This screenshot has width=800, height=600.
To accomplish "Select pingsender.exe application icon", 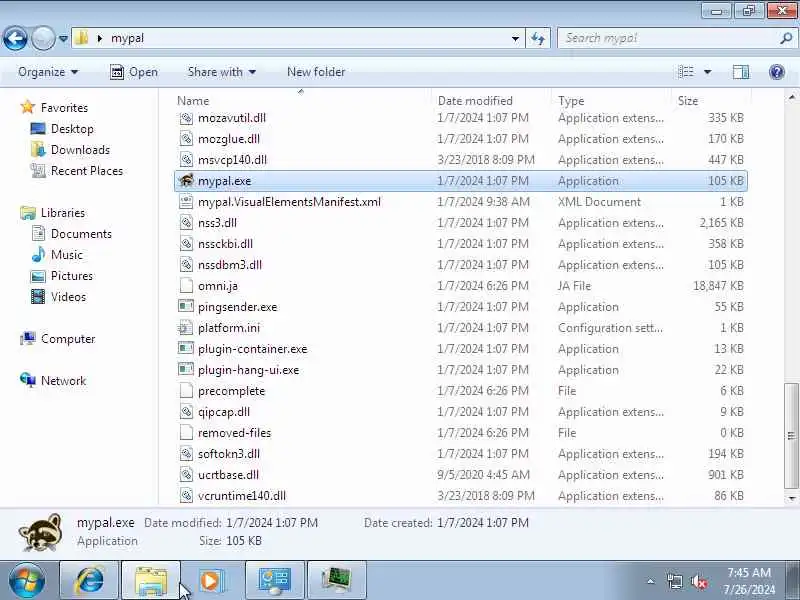I will pos(186,307).
